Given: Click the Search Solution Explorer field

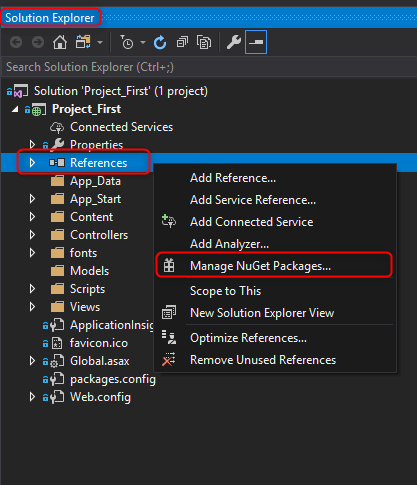Looking at the screenshot, I should point(208,67).
